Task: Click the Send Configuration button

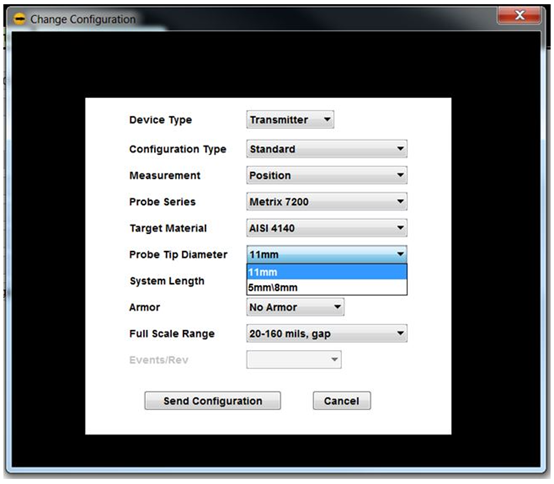Action: coord(213,401)
